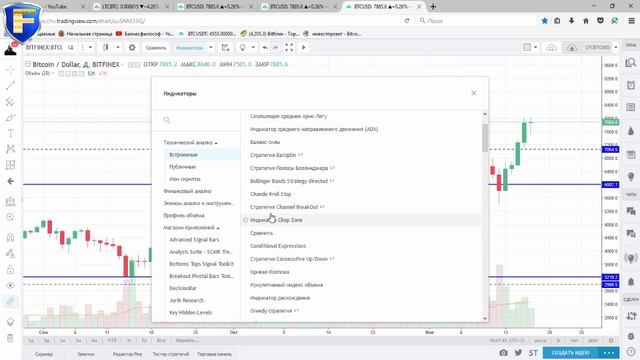Open the Strategy Tester bottom tab
Viewport: 640px width, 360px height.
pos(171,354)
